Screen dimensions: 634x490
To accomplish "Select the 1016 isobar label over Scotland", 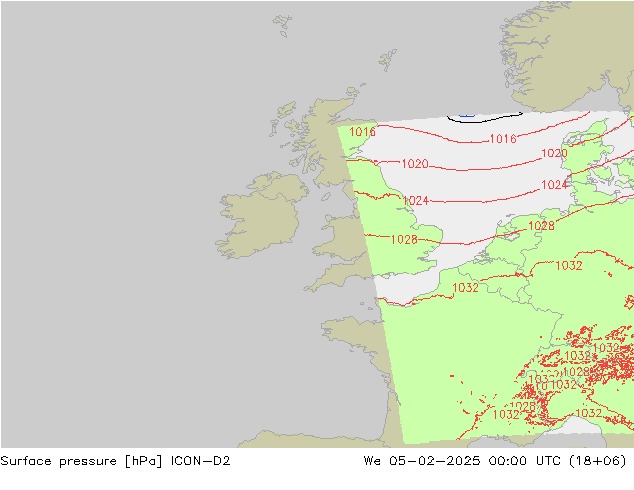I will click(362, 132).
